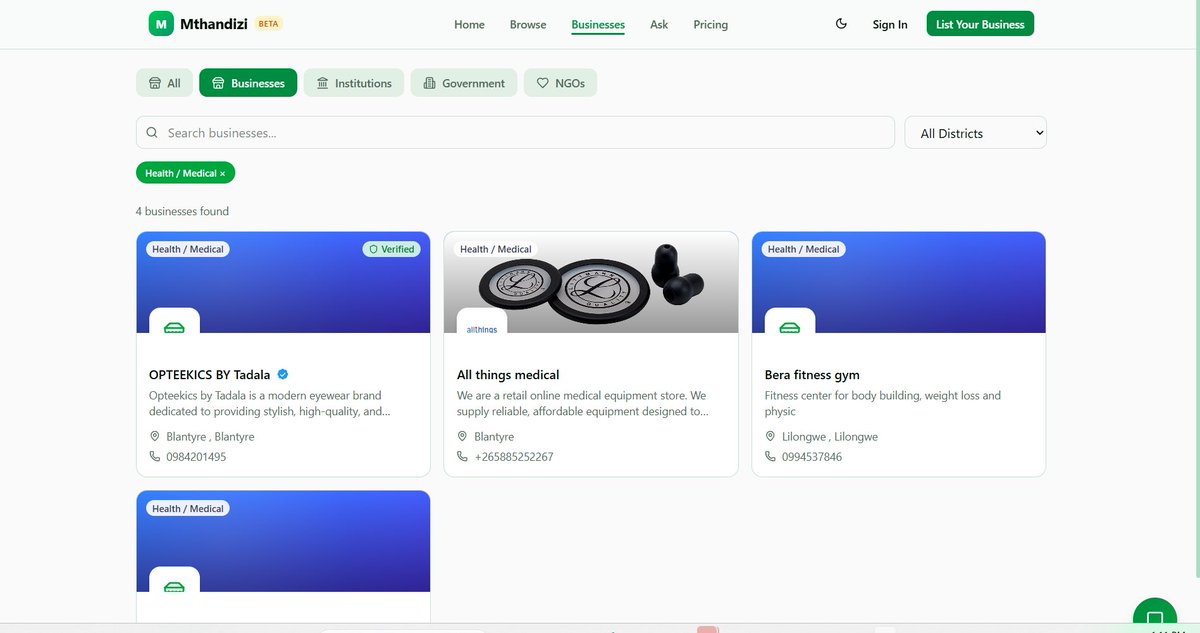
Task: Focus the Search businesses field
Action: point(515,132)
